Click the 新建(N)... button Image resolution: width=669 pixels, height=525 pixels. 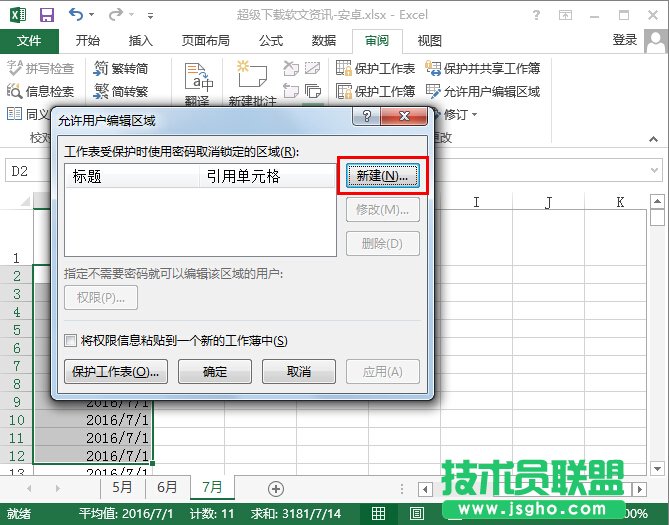(382, 175)
